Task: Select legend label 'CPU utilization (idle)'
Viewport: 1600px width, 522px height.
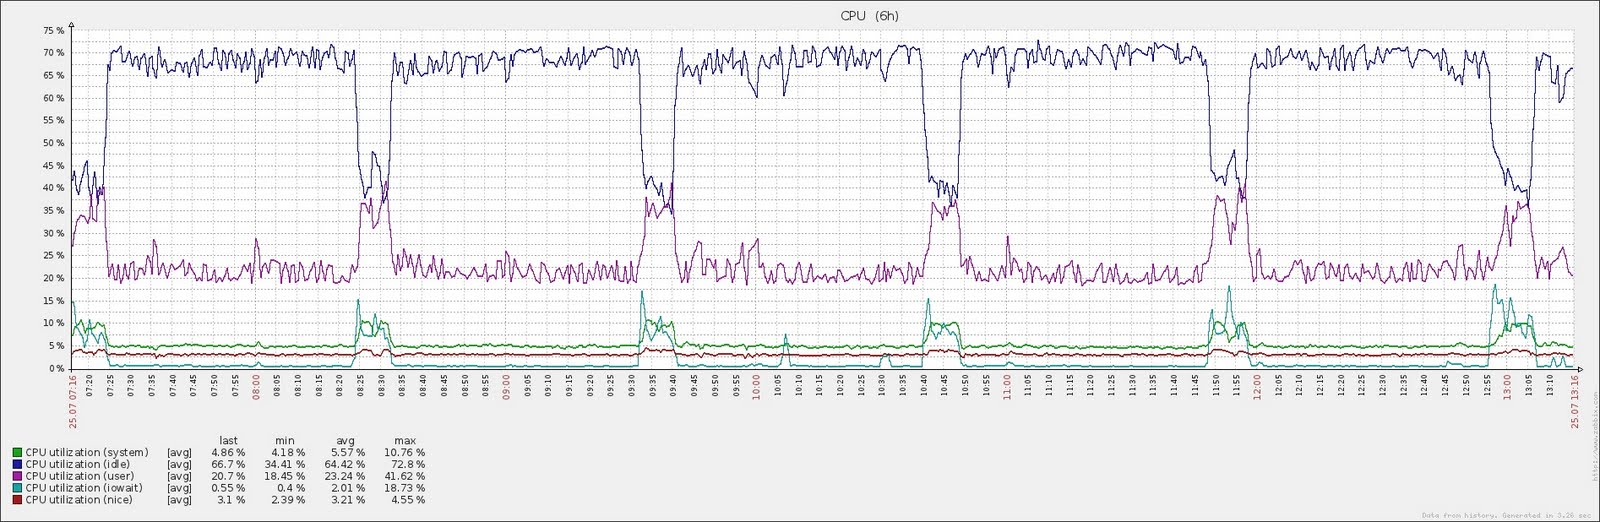Action: pos(78,465)
